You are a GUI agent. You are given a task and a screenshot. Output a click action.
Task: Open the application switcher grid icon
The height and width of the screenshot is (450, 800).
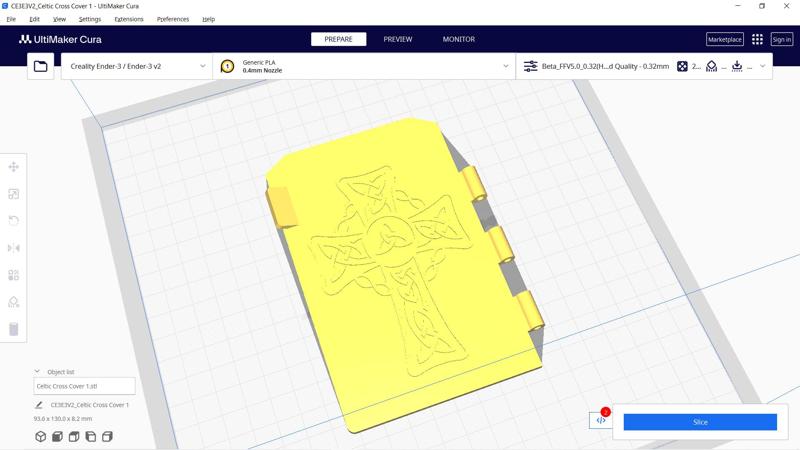pos(757,39)
